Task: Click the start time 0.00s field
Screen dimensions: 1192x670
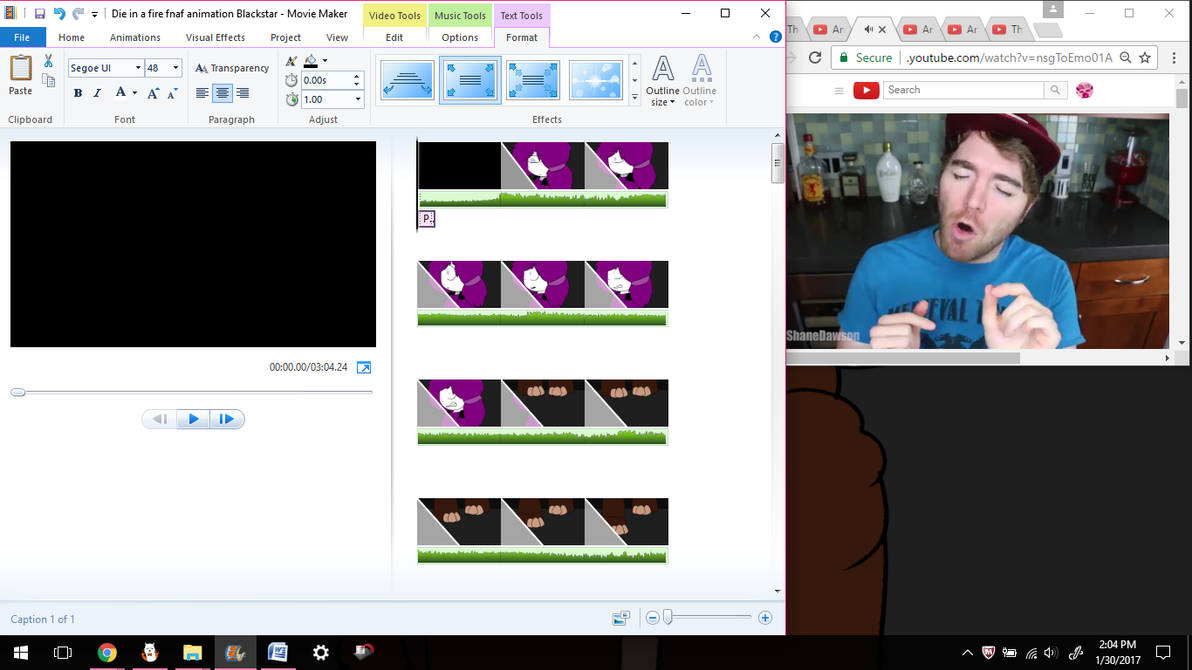Action: point(325,80)
